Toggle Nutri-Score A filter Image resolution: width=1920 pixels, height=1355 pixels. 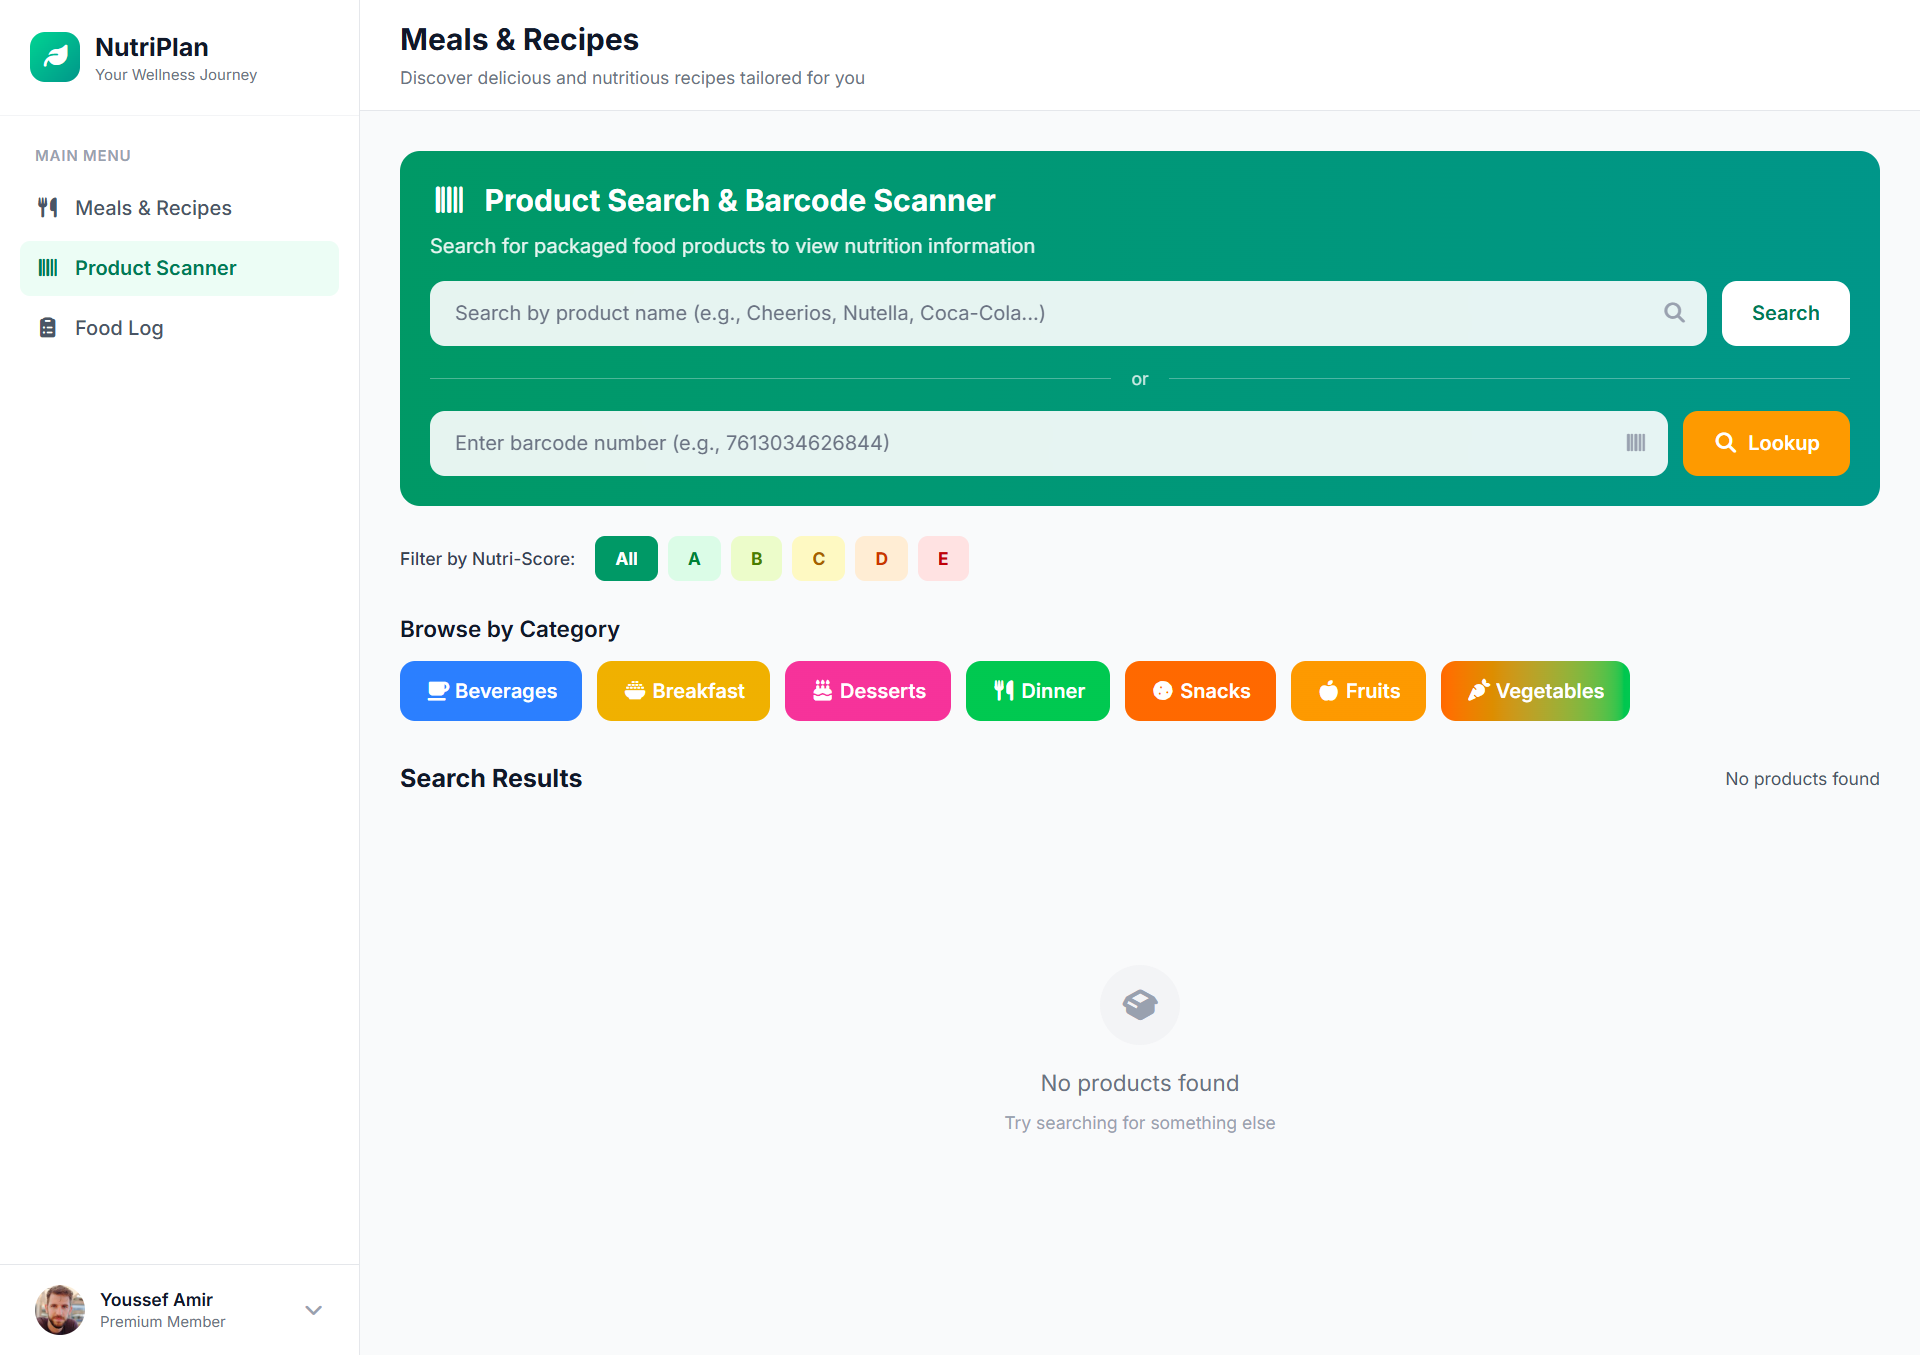coord(694,559)
